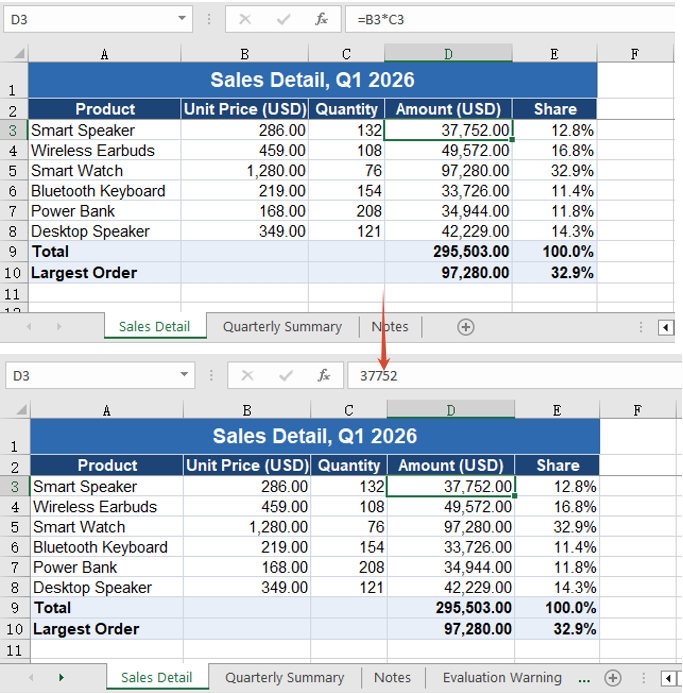Select share 100.0% in bottom sheet

[557, 608]
